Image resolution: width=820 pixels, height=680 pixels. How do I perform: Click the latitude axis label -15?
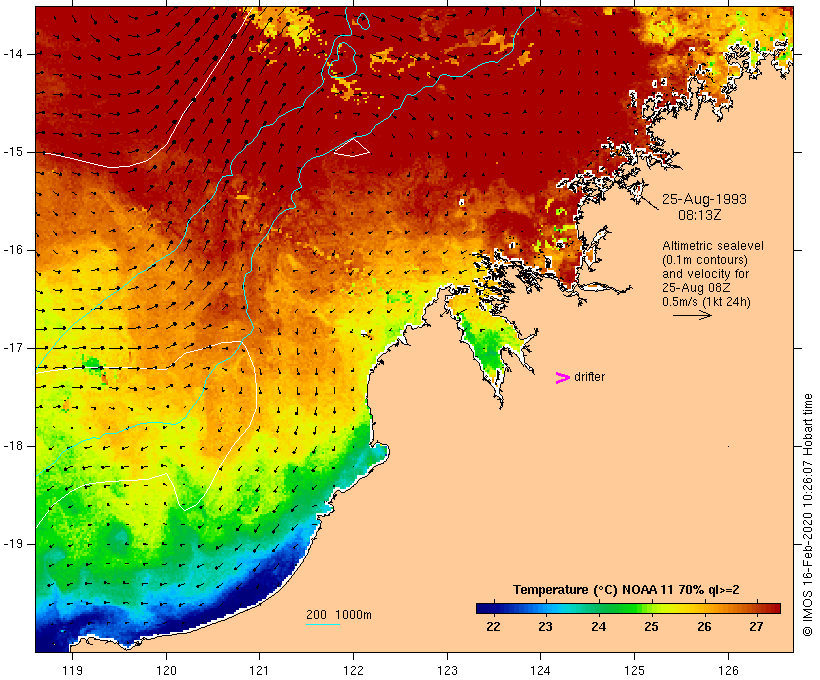coord(13,152)
